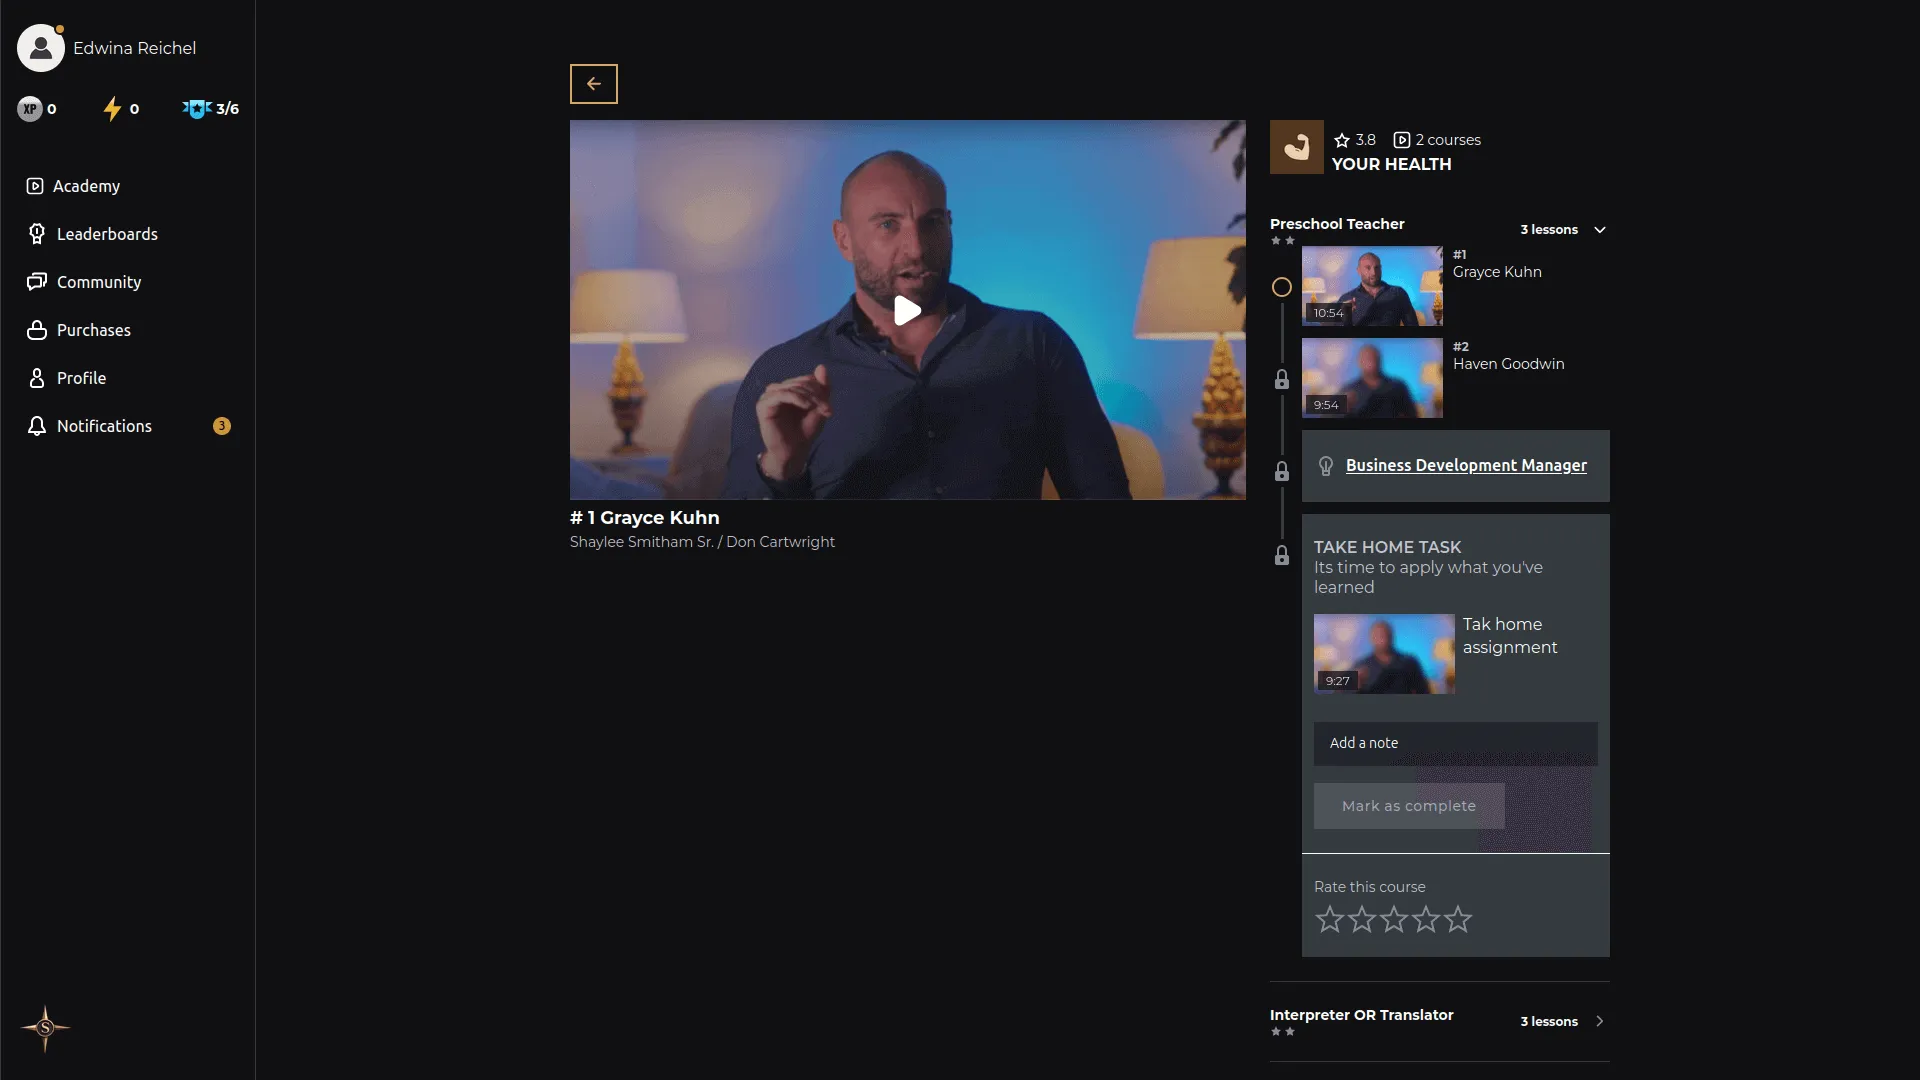Collapse the Preschool Teacher lessons section
The height and width of the screenshot is (1080, 1920).
[x=1599, y=230]
